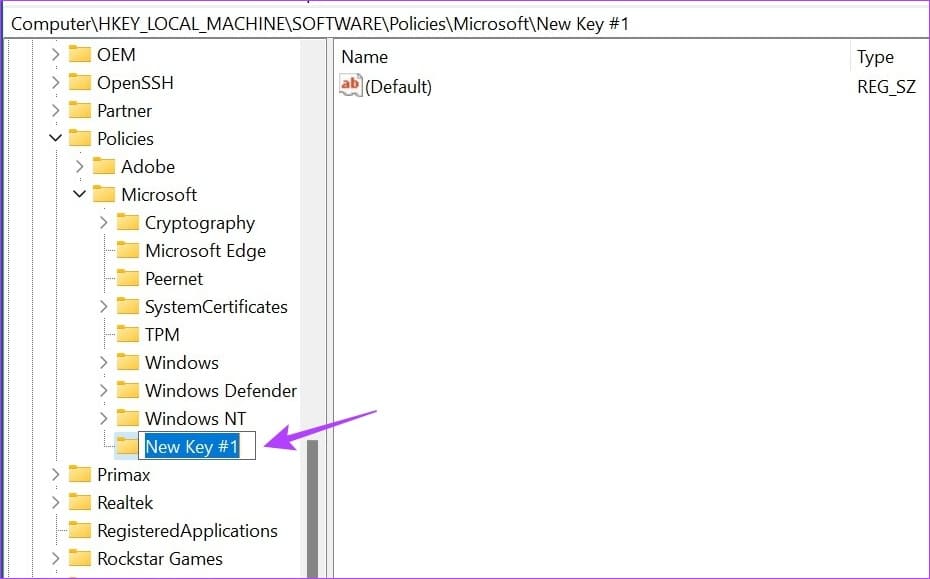Image resolution: width=930 pixels, height=579 pixels.
Task: Expand the Windows Defender key
Action: (x=103, y=390)
